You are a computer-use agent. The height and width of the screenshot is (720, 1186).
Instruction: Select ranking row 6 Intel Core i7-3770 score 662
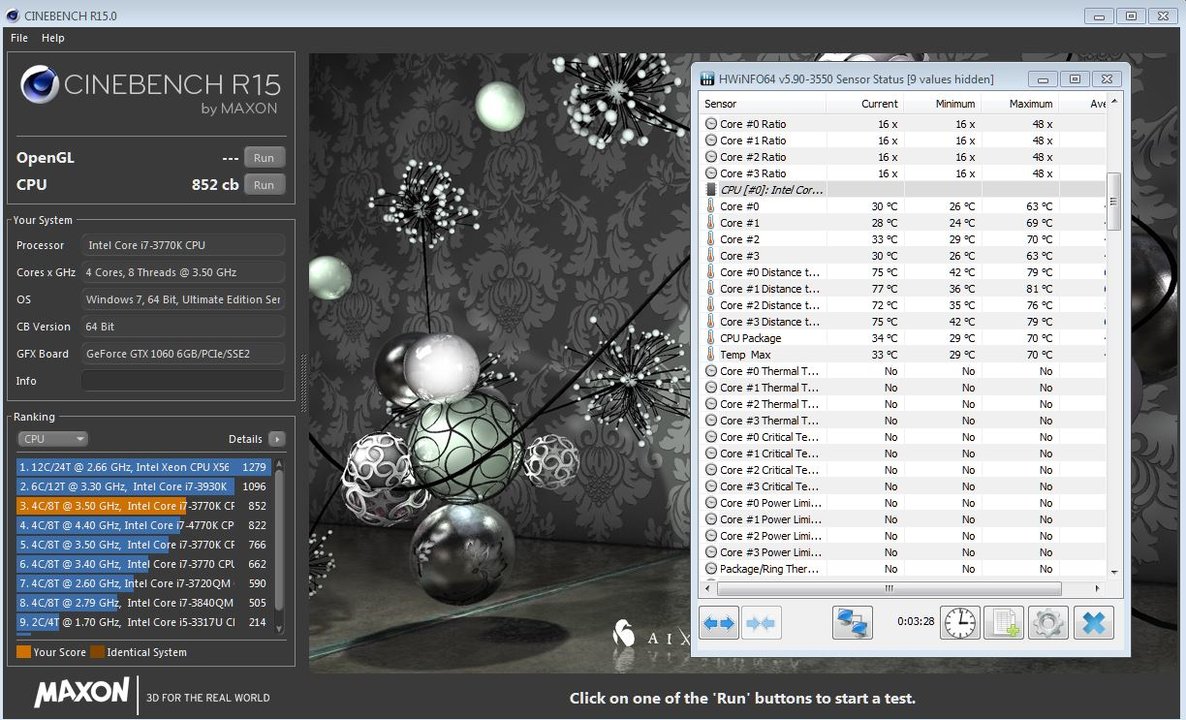144,564
